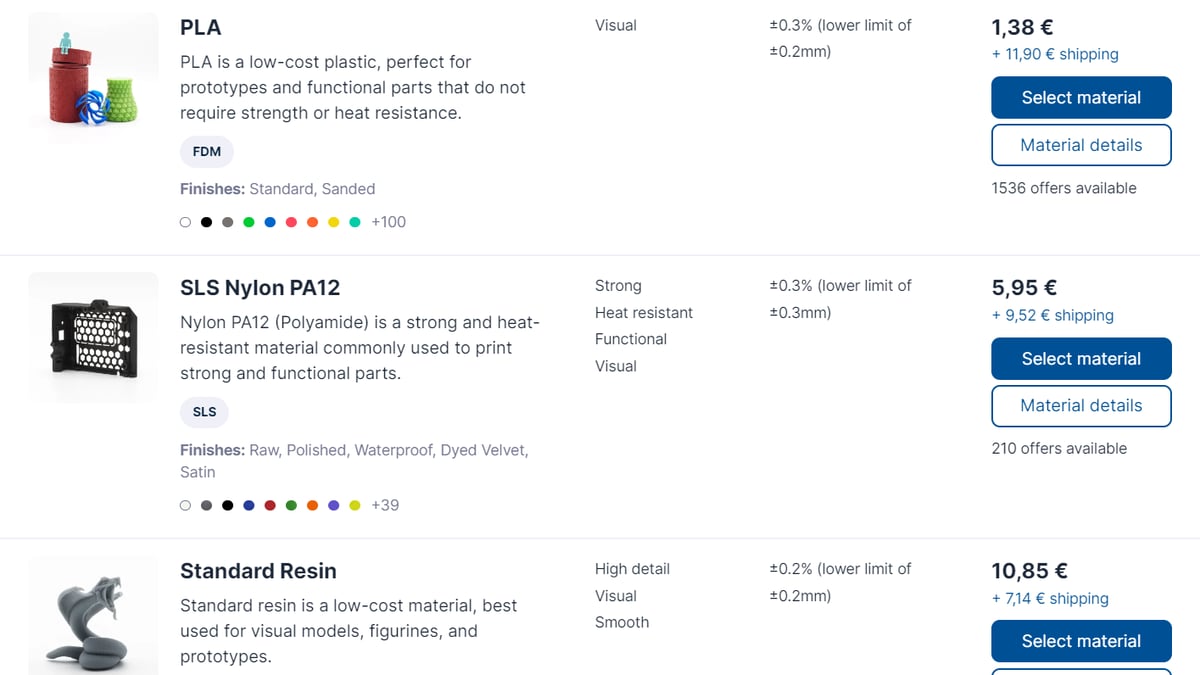This screenshot has width=1200, height=675.
Task: Select the Standard Resin material
Action: coord(1081,642)
